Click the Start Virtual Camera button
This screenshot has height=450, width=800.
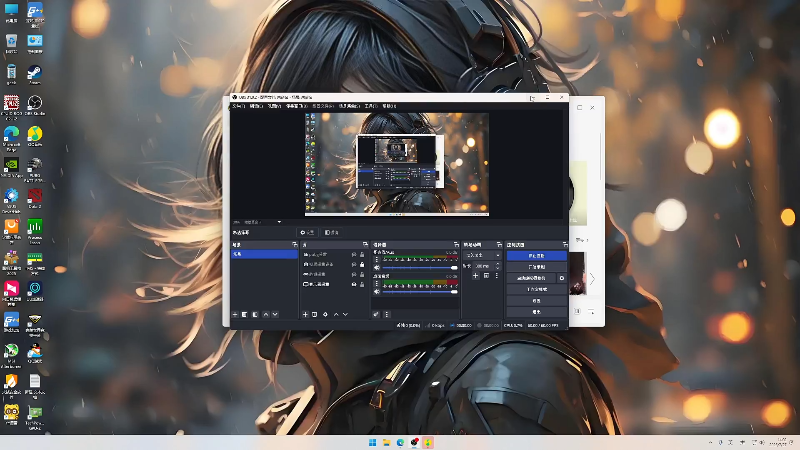pyautogui.click(x=531, y=278)
